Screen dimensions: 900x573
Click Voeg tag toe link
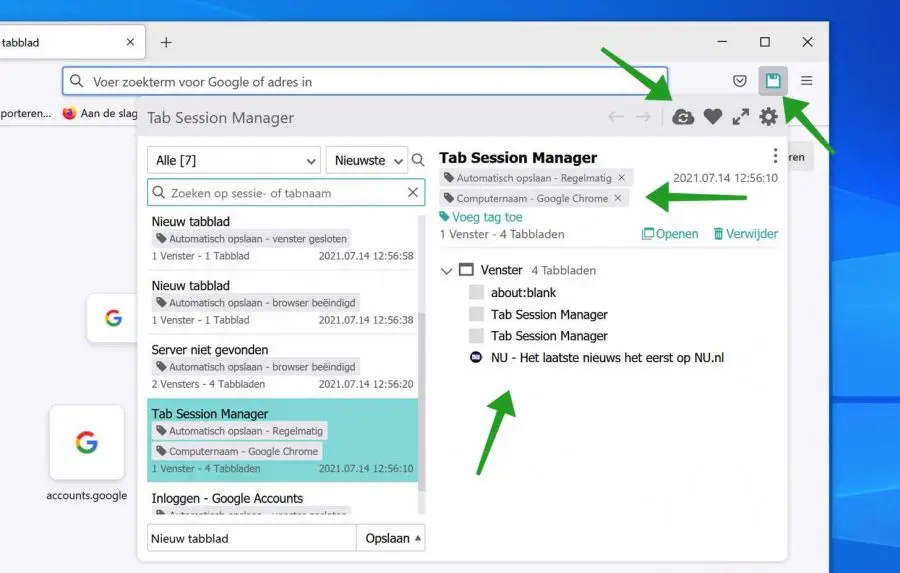point(481,217)
